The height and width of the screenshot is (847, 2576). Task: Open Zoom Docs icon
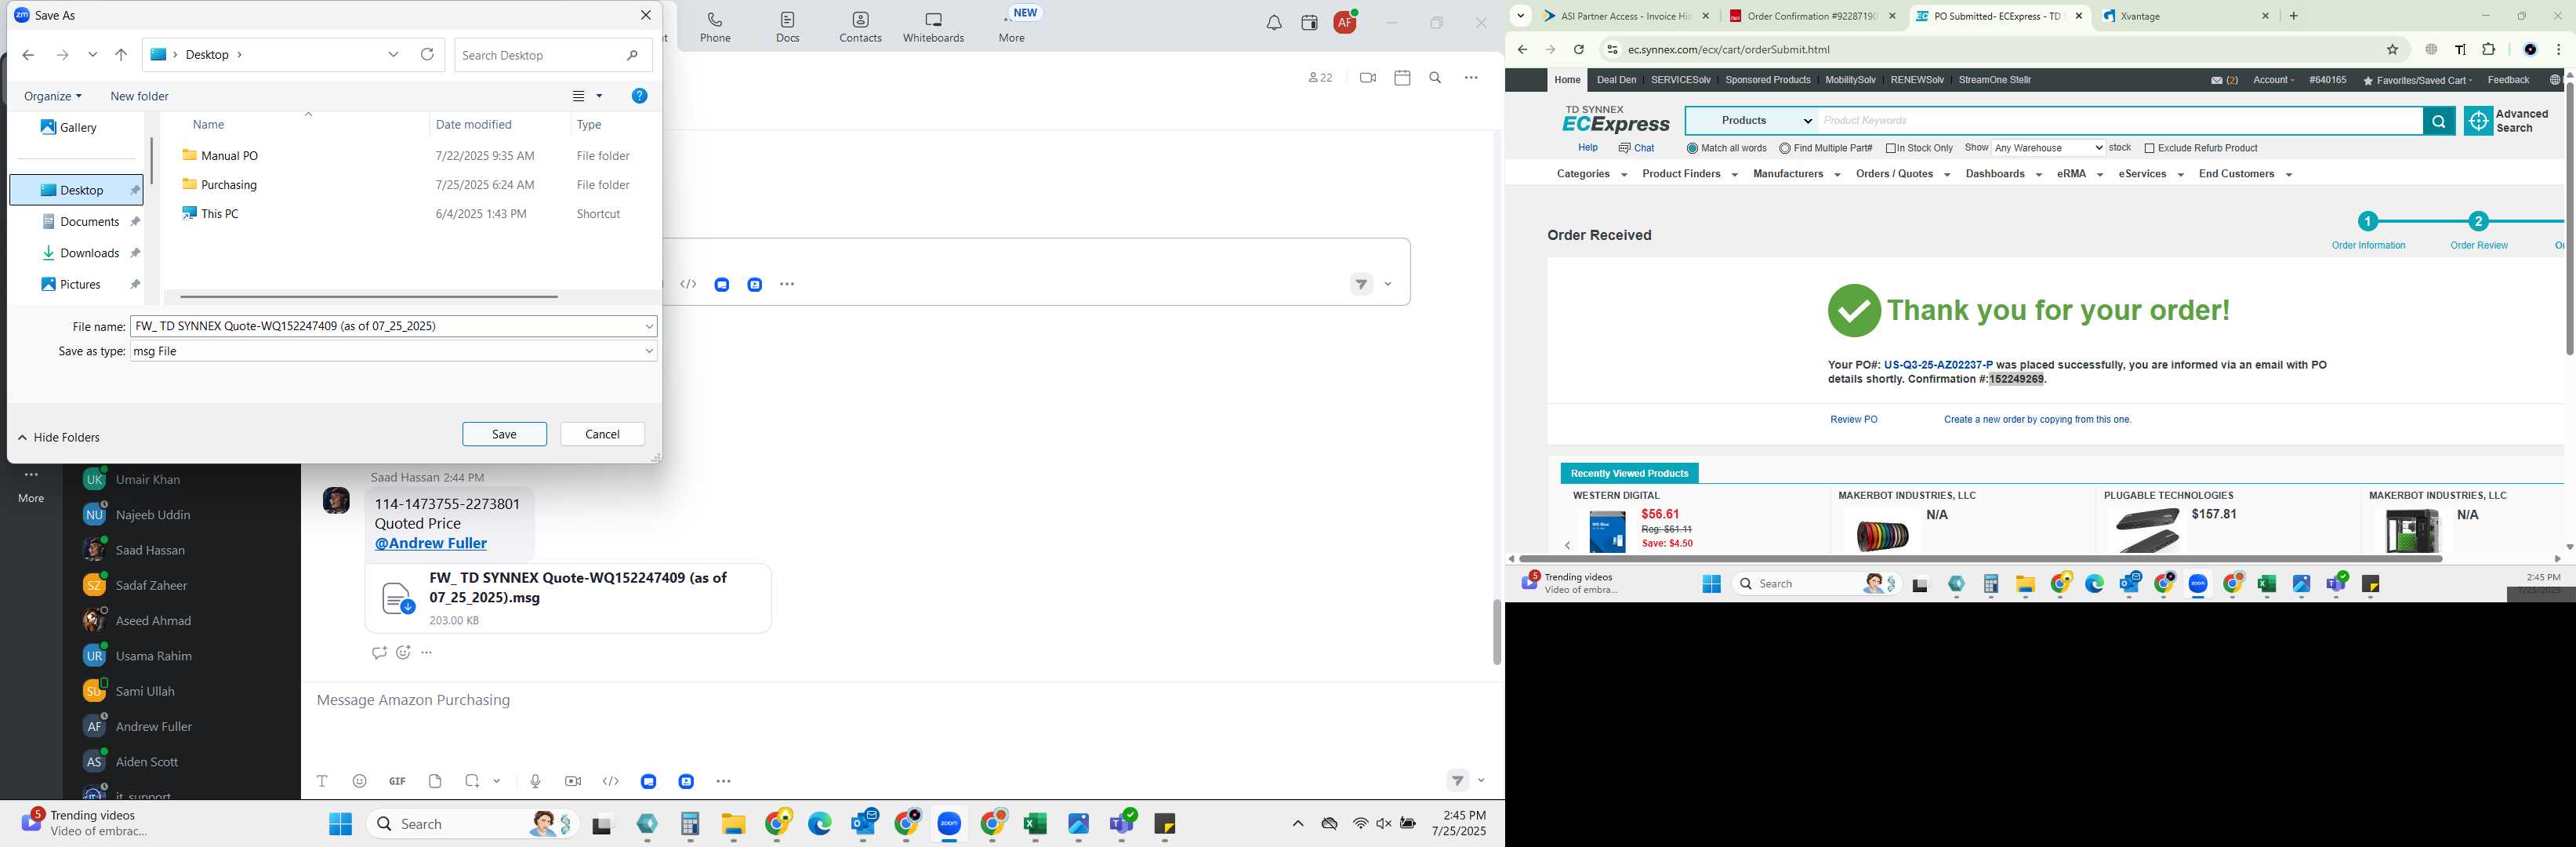[x=788, y=27]
